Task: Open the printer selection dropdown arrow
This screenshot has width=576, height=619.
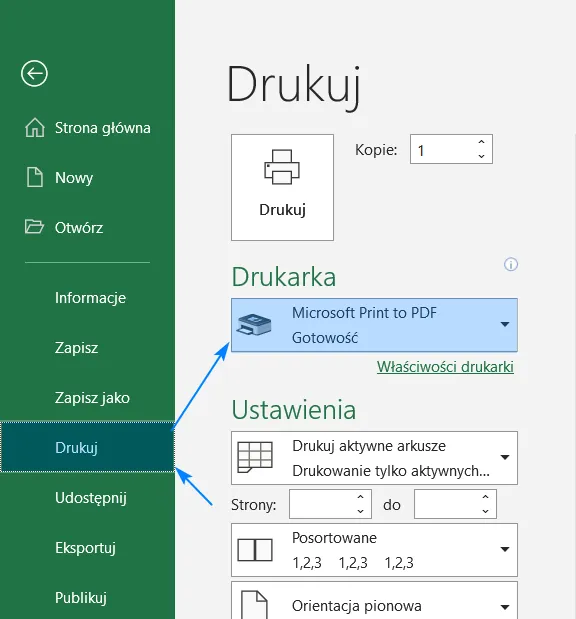Action: [x=505, y=325]
